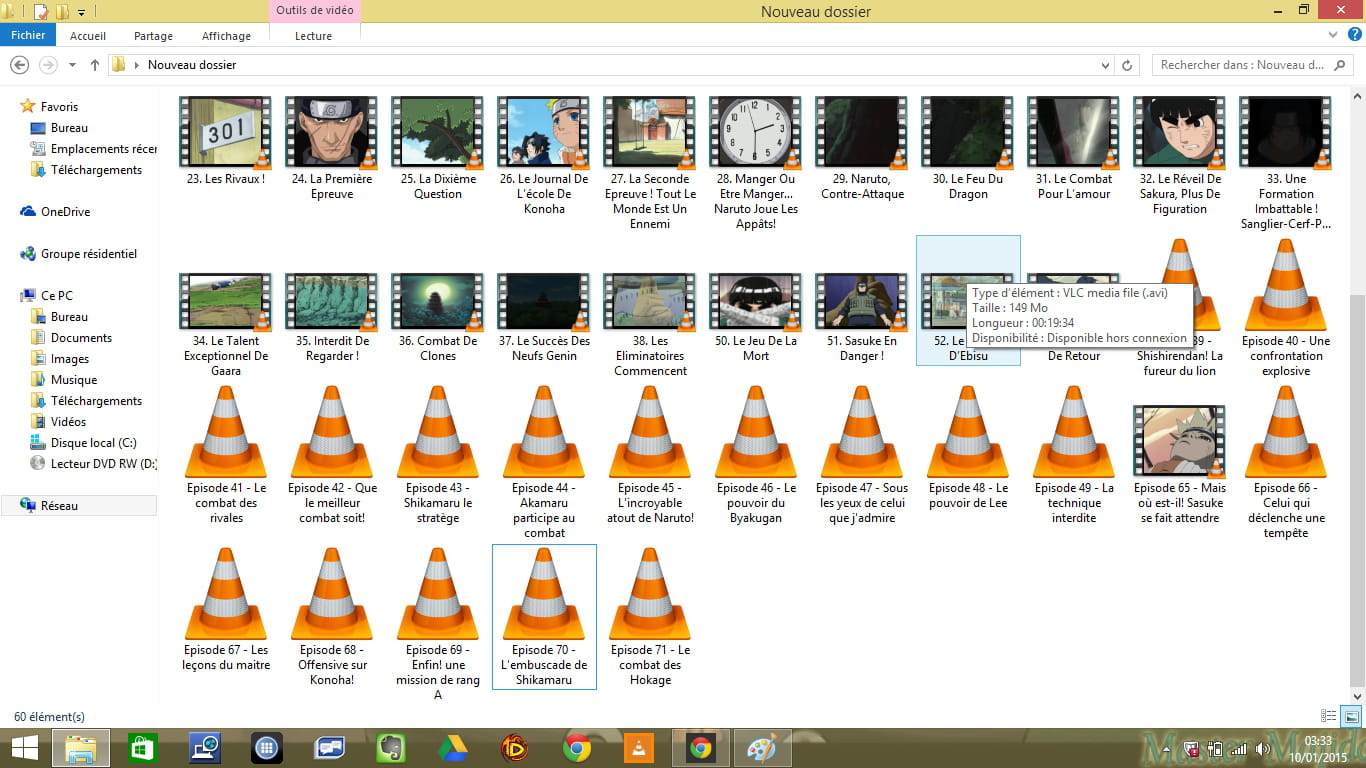Viewport: 1366px width, 768px height.
Task: Click the vertical scrollbar thumb
Action: pyautogui.click(x=1357, y=490)
